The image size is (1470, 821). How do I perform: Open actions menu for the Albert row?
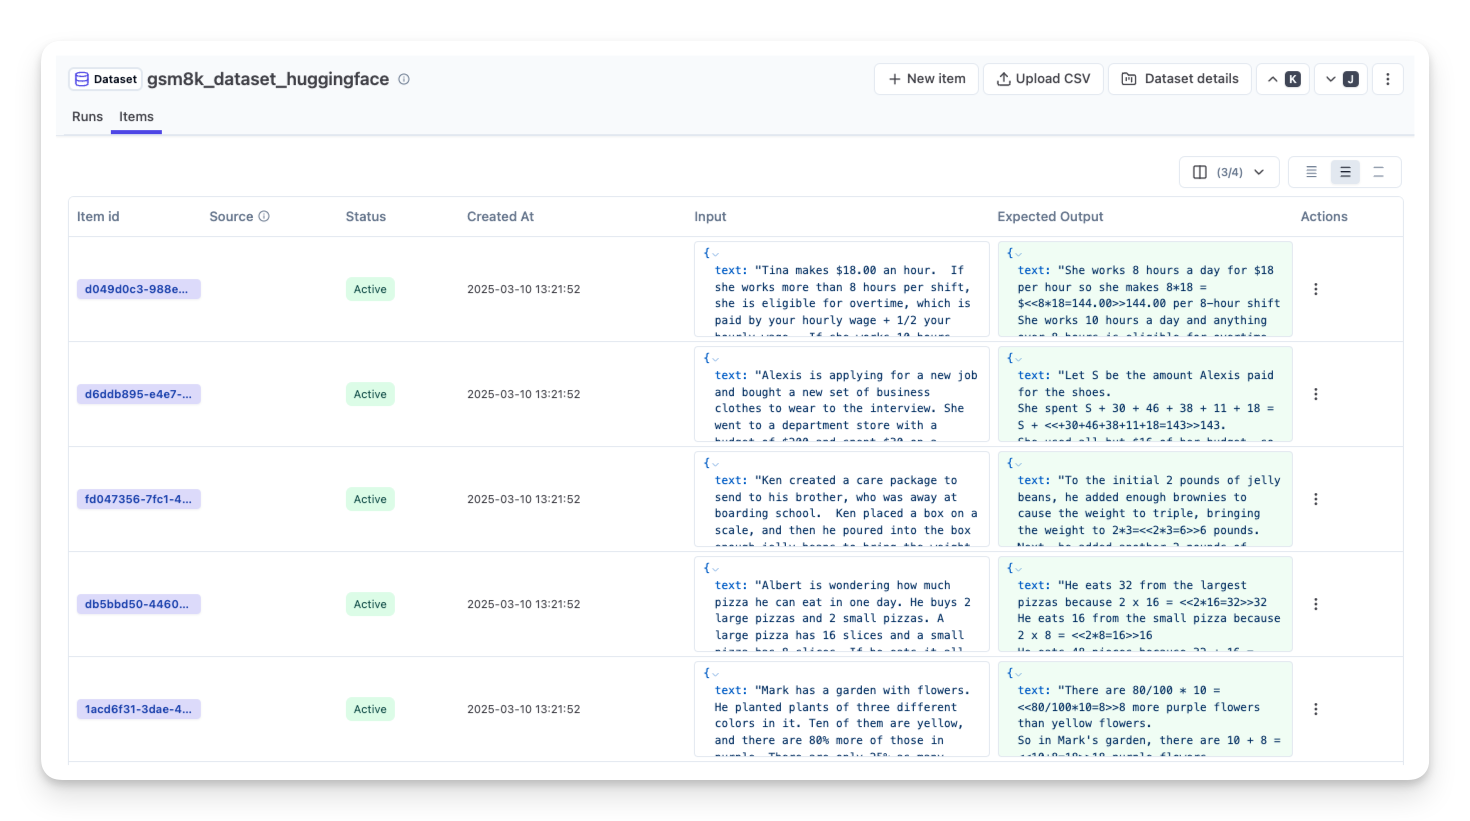coord(1315,604)
